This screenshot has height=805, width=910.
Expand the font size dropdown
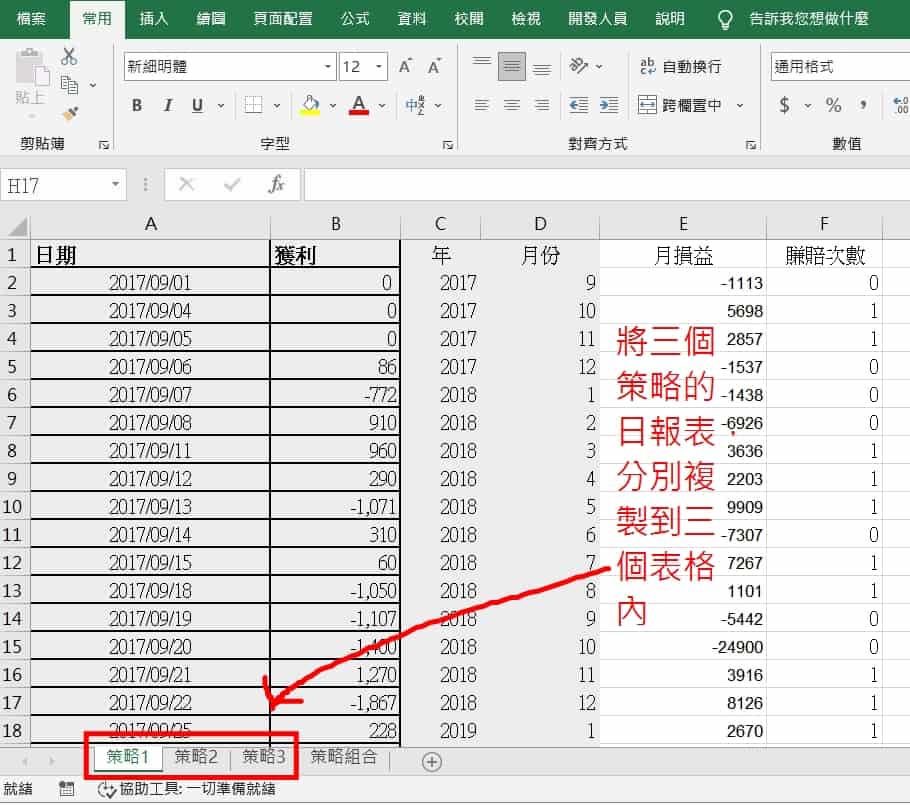(x=379, y=67)
